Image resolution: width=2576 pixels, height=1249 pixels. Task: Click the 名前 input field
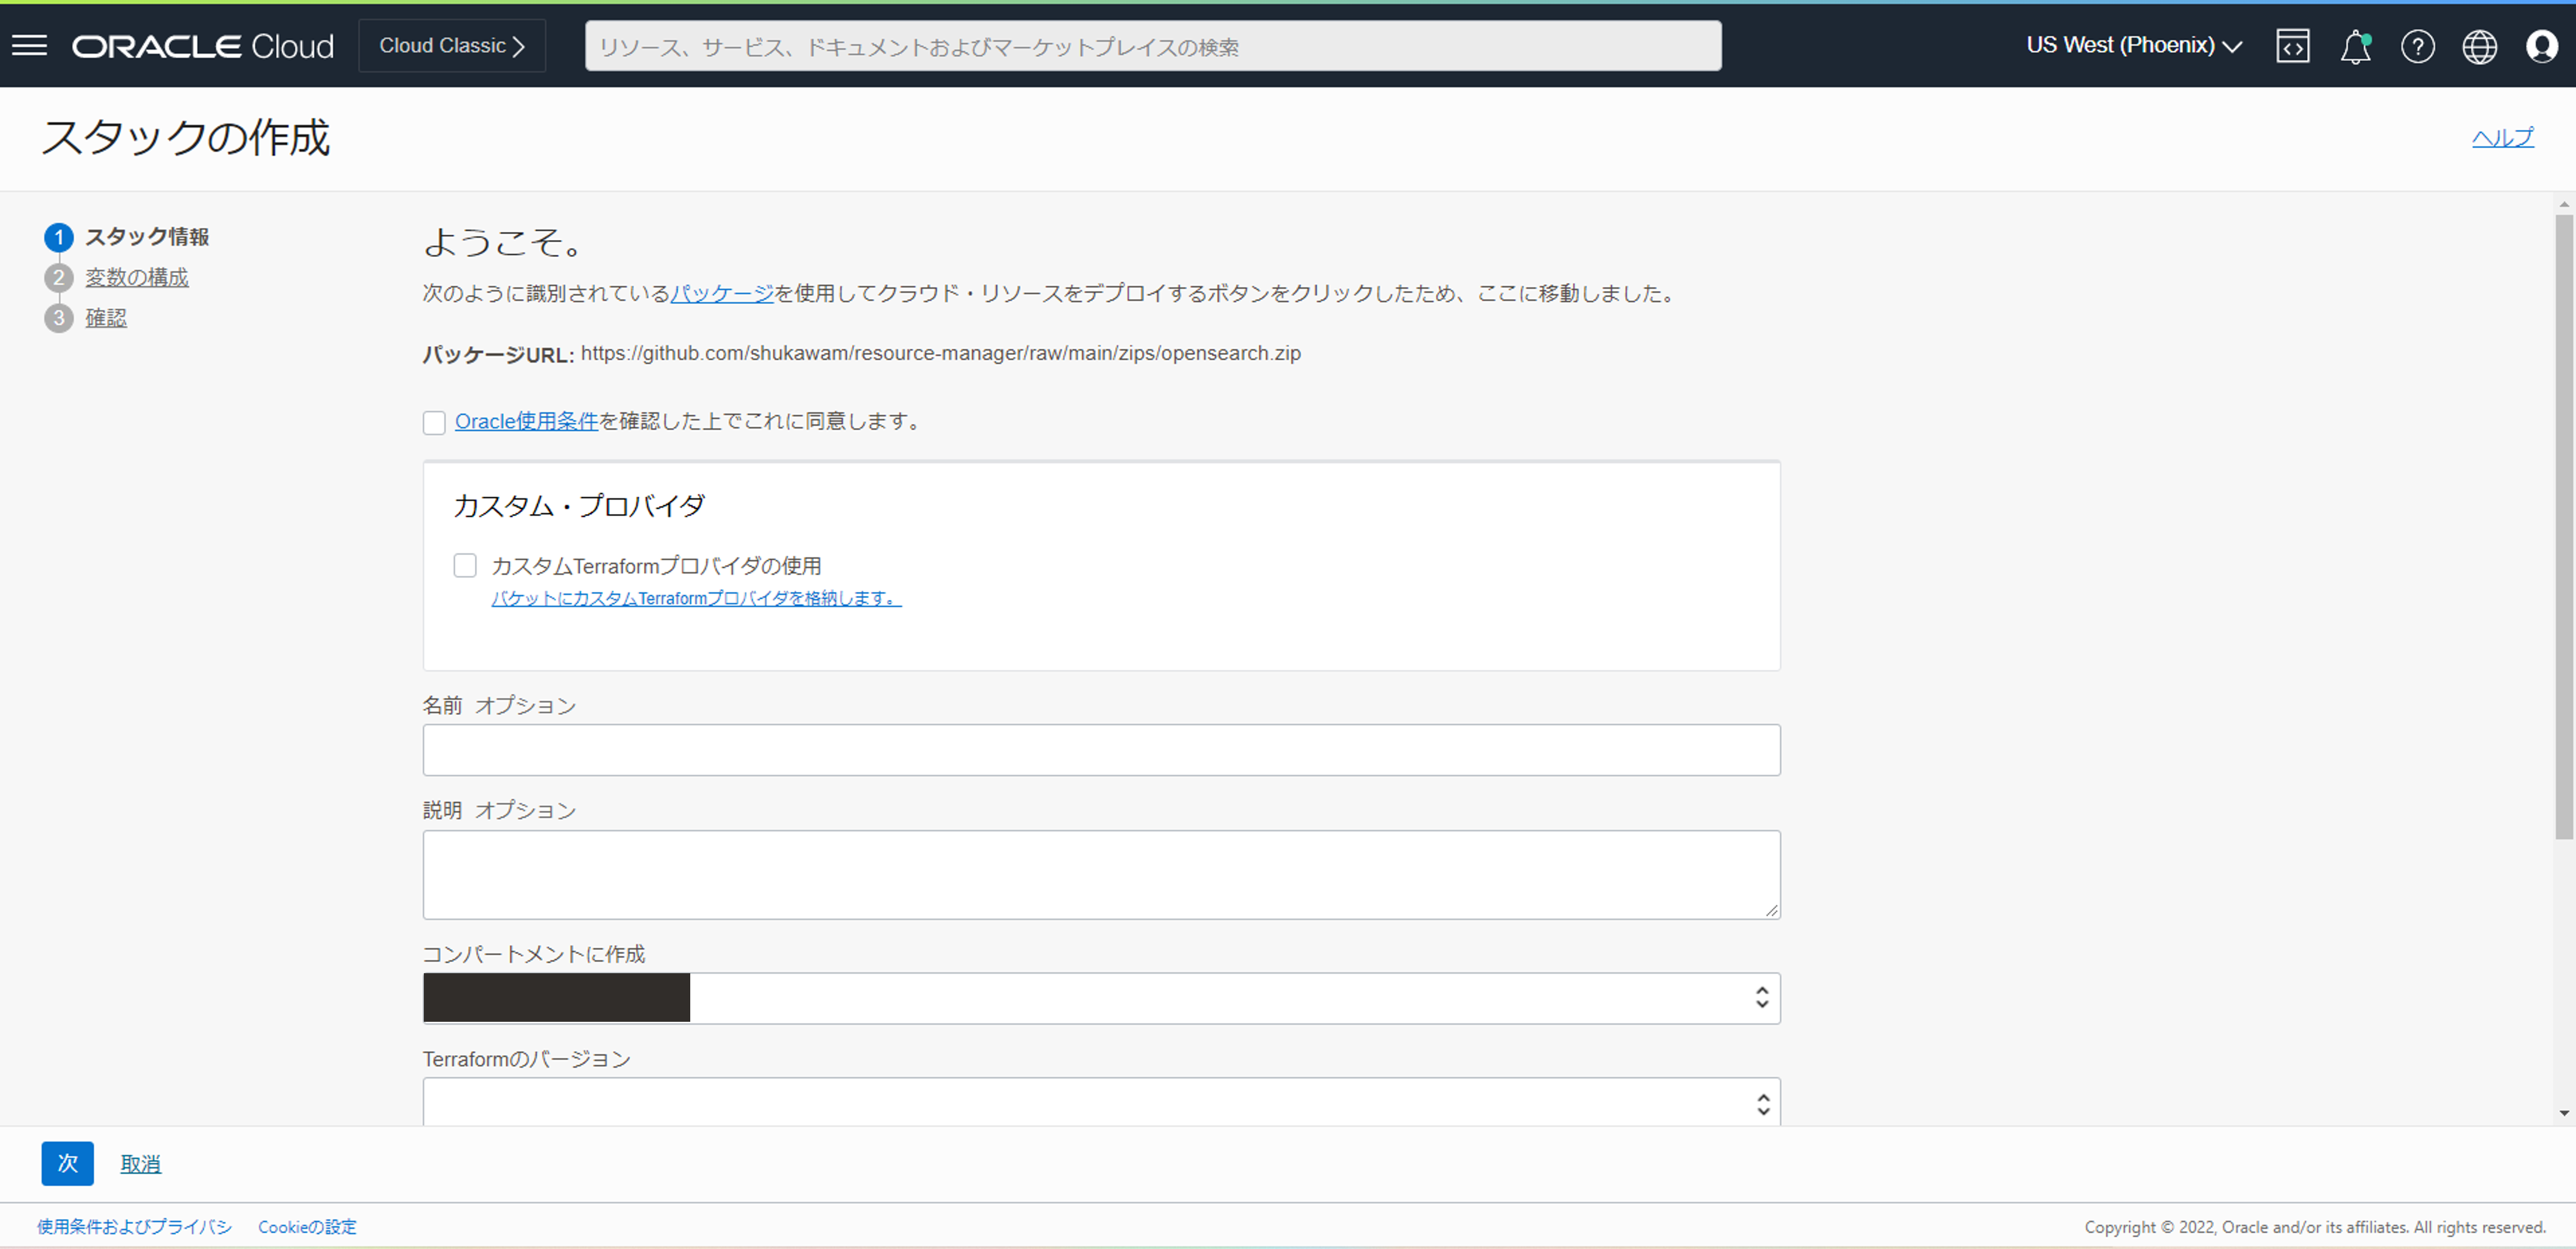[1100, 749]
